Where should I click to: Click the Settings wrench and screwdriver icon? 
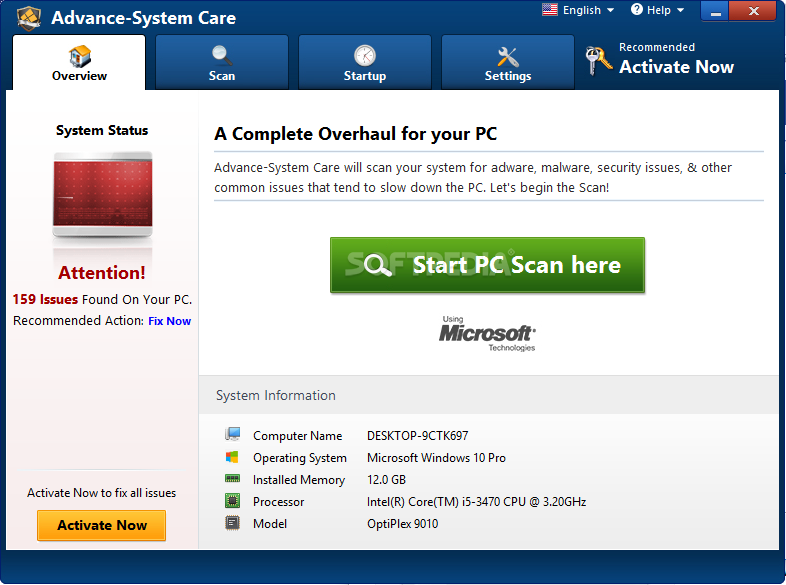507,57
